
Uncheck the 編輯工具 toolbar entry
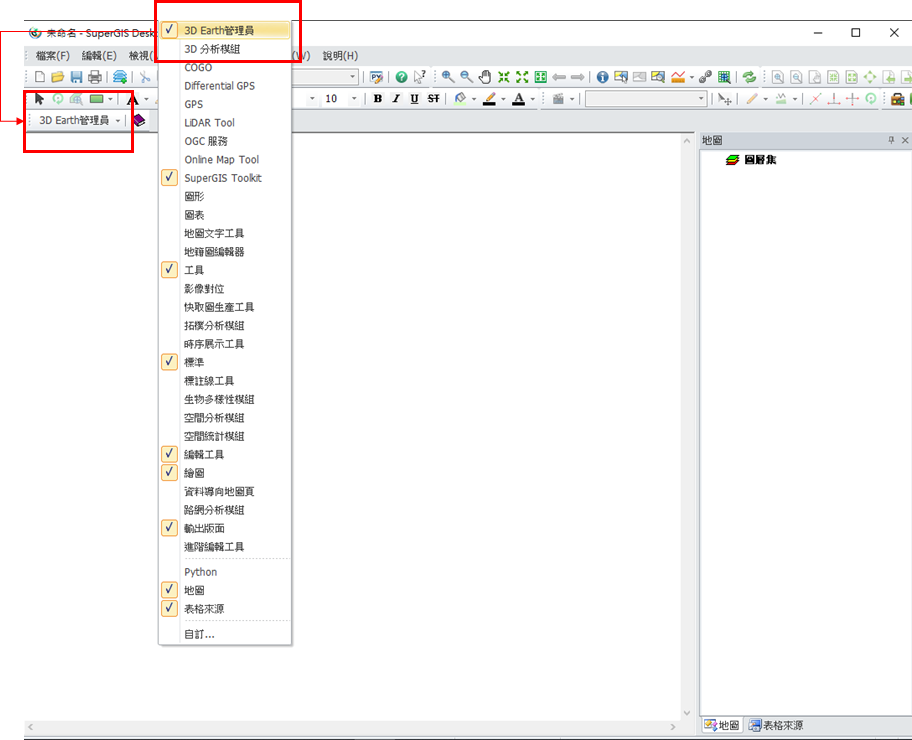pyautogui.click(x=225, y=454)
